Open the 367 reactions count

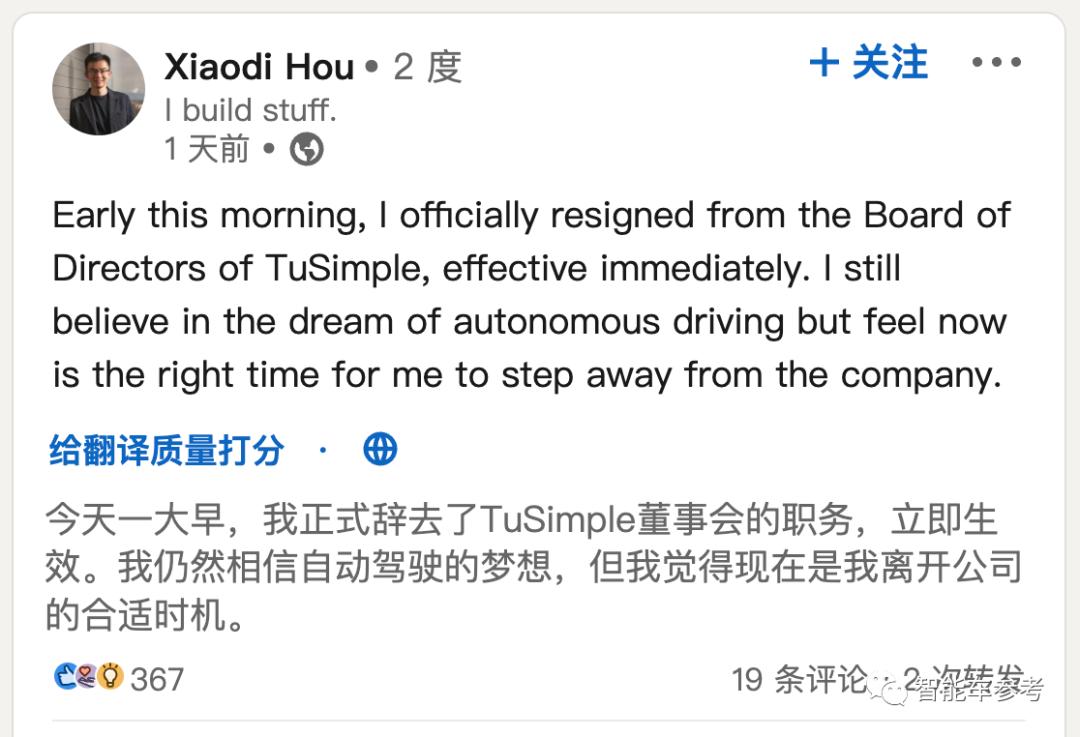pyautogui.click(x=157, y=679)
